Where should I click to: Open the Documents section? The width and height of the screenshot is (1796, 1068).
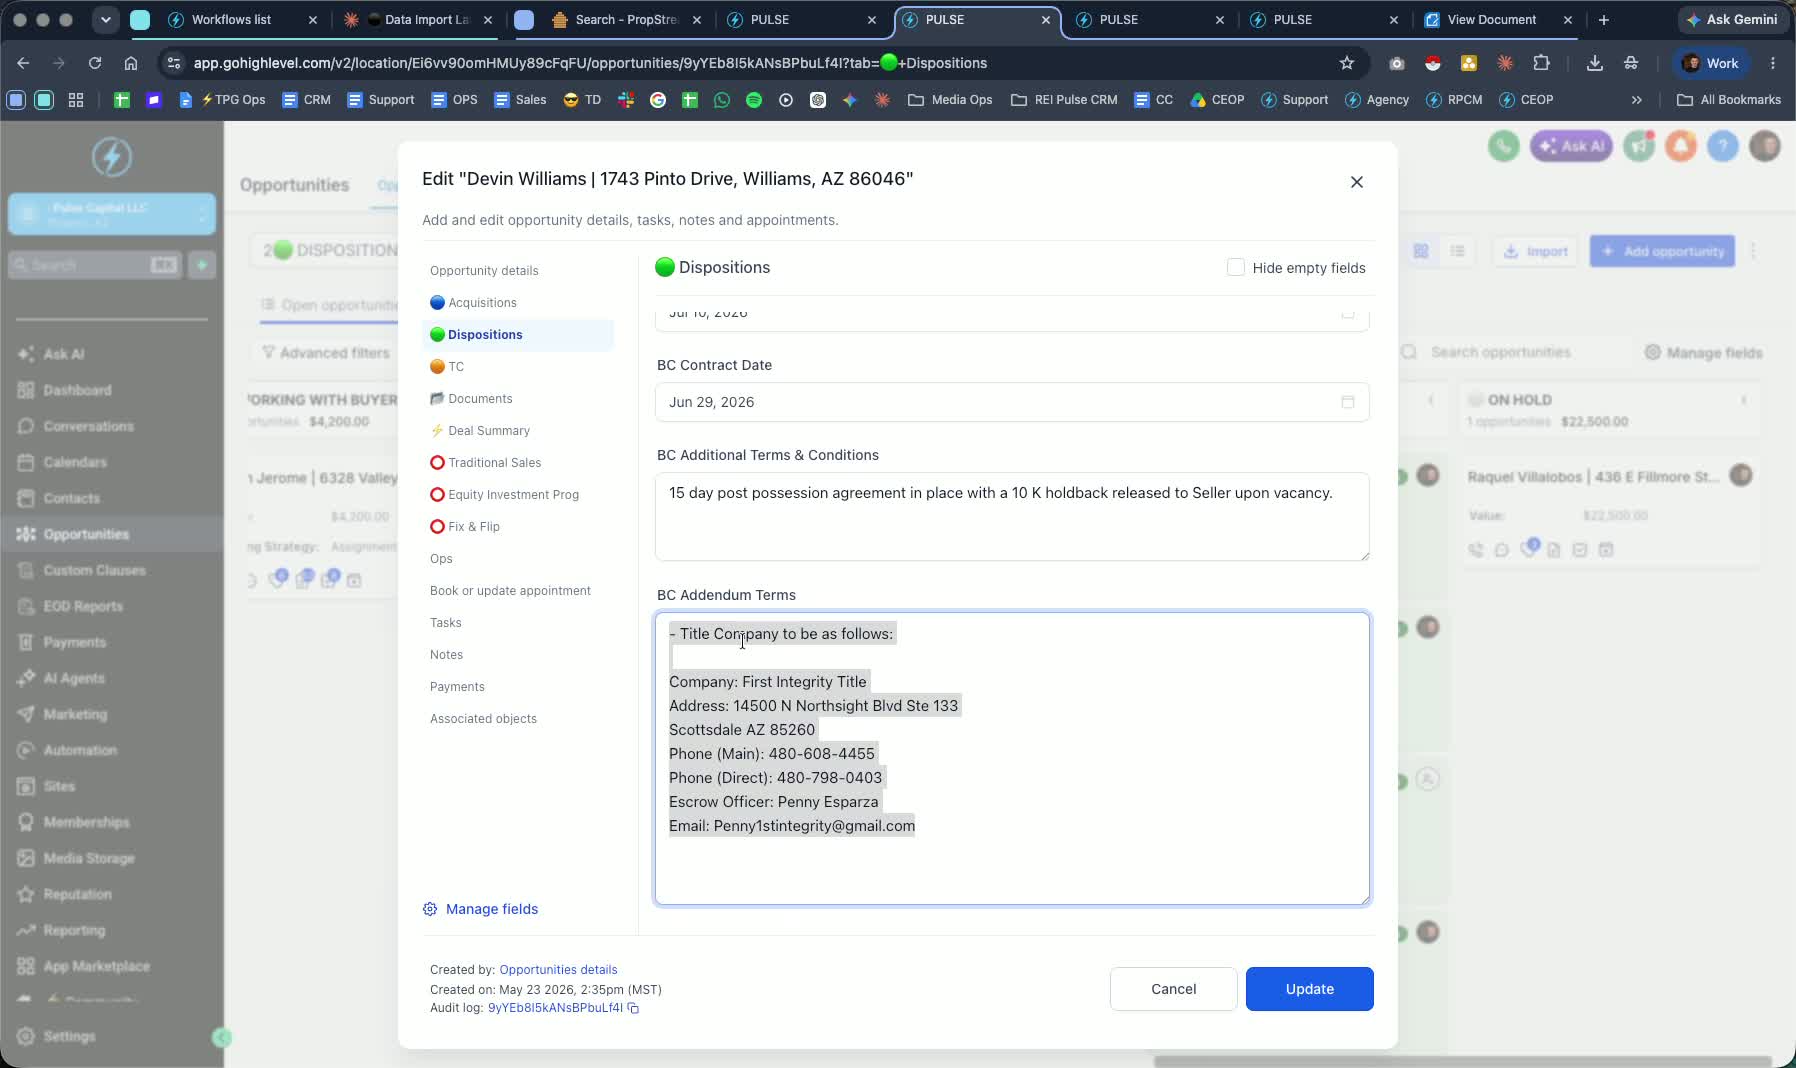471,399
